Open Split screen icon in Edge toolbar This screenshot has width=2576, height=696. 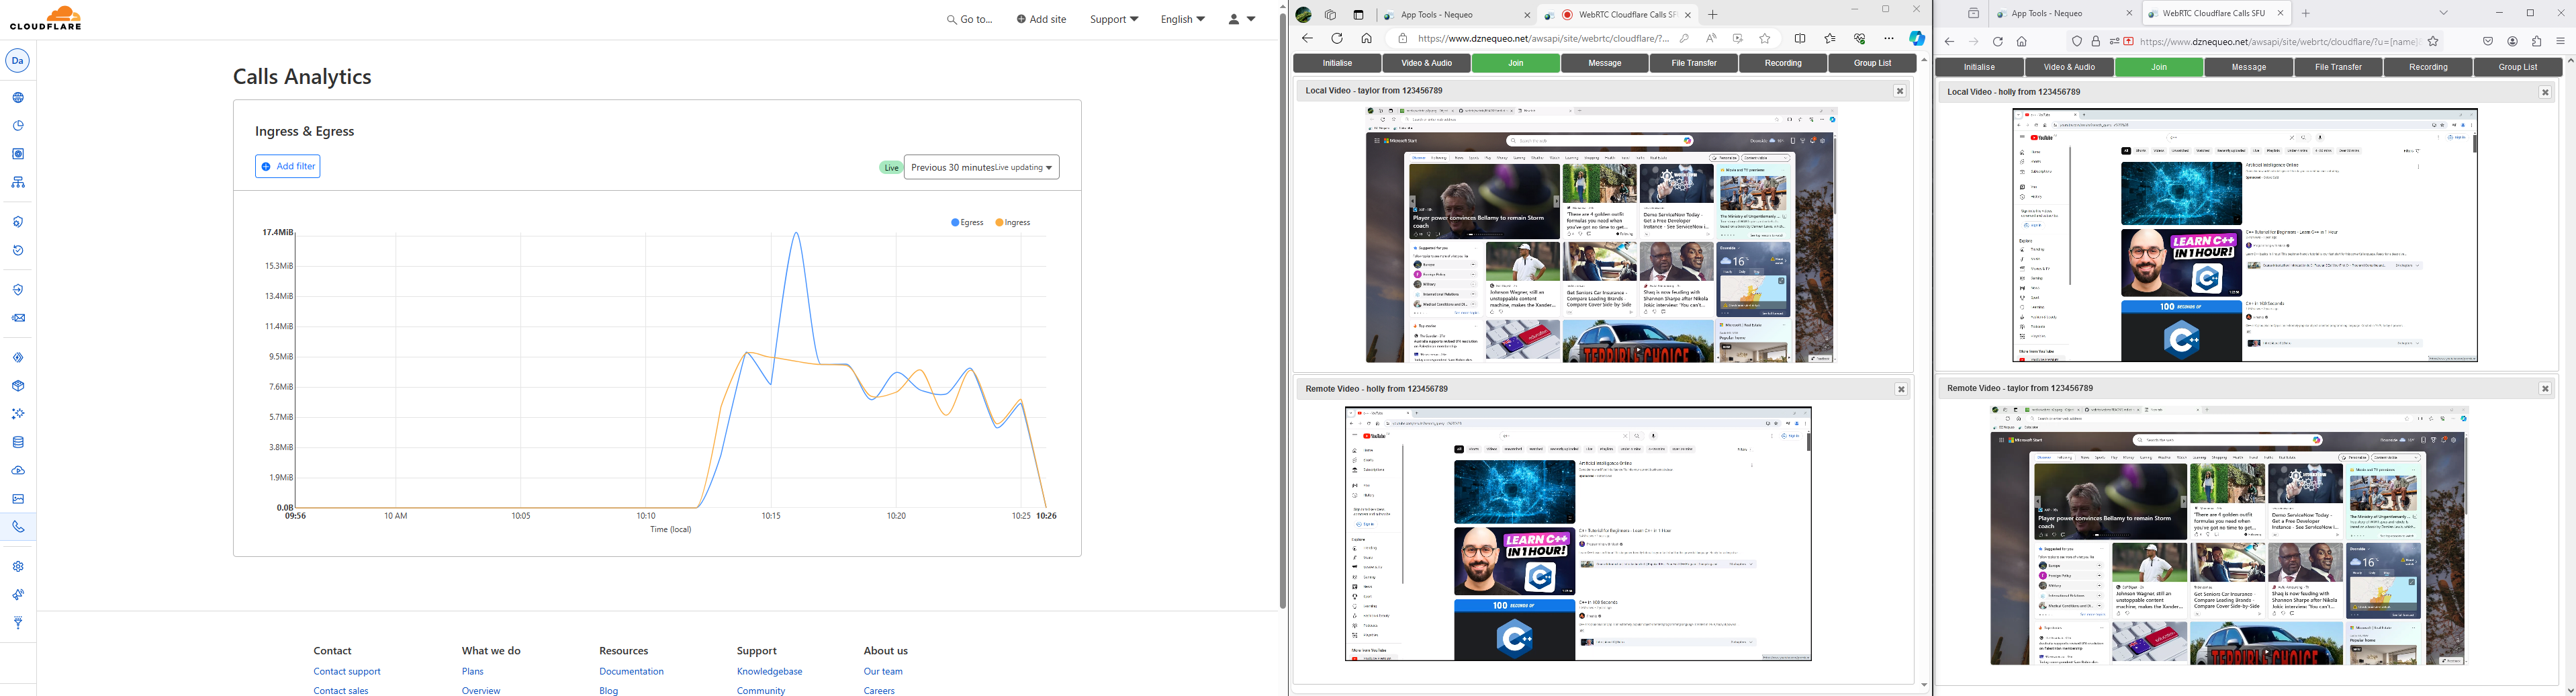tap(1800, 39)
